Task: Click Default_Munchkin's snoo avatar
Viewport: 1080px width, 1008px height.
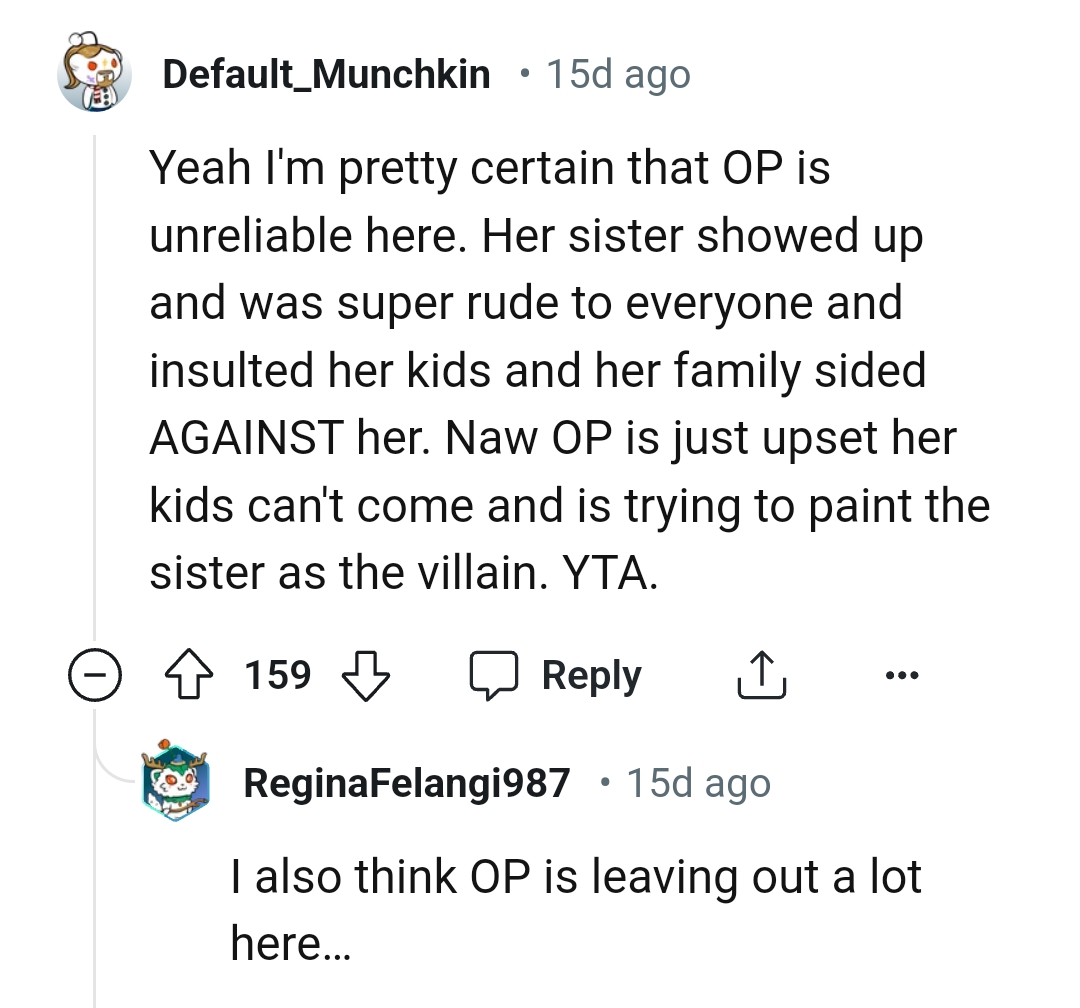Action: click(x=96, y=74)
